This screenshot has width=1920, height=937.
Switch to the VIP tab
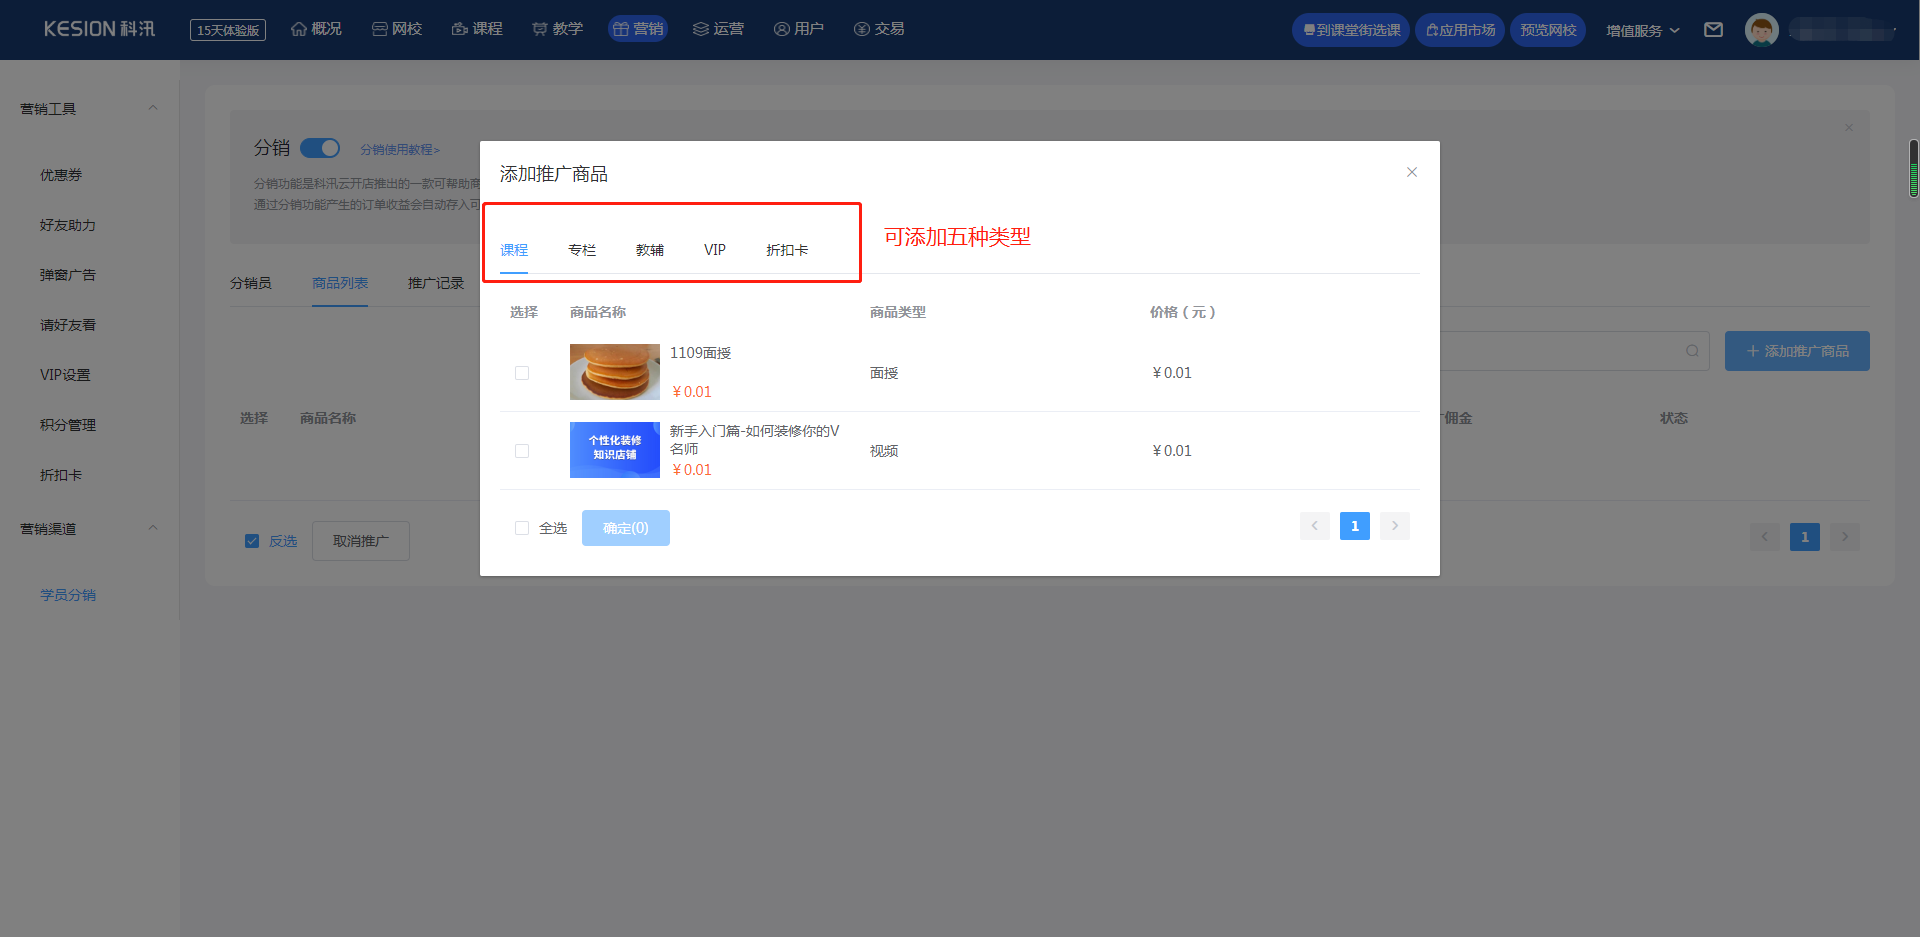point(715,250)
